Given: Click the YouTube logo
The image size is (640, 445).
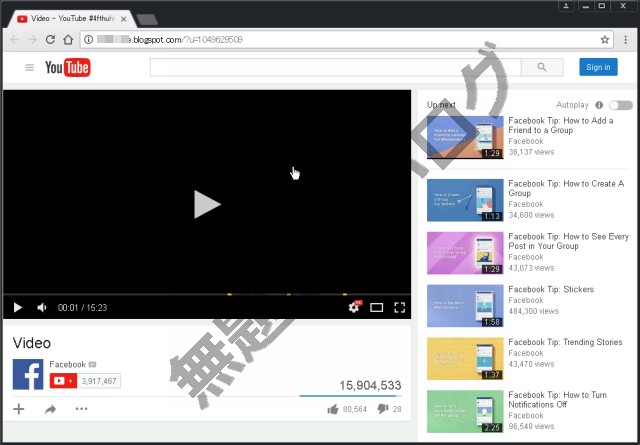Looking at the screenshot, I should 68,67.
